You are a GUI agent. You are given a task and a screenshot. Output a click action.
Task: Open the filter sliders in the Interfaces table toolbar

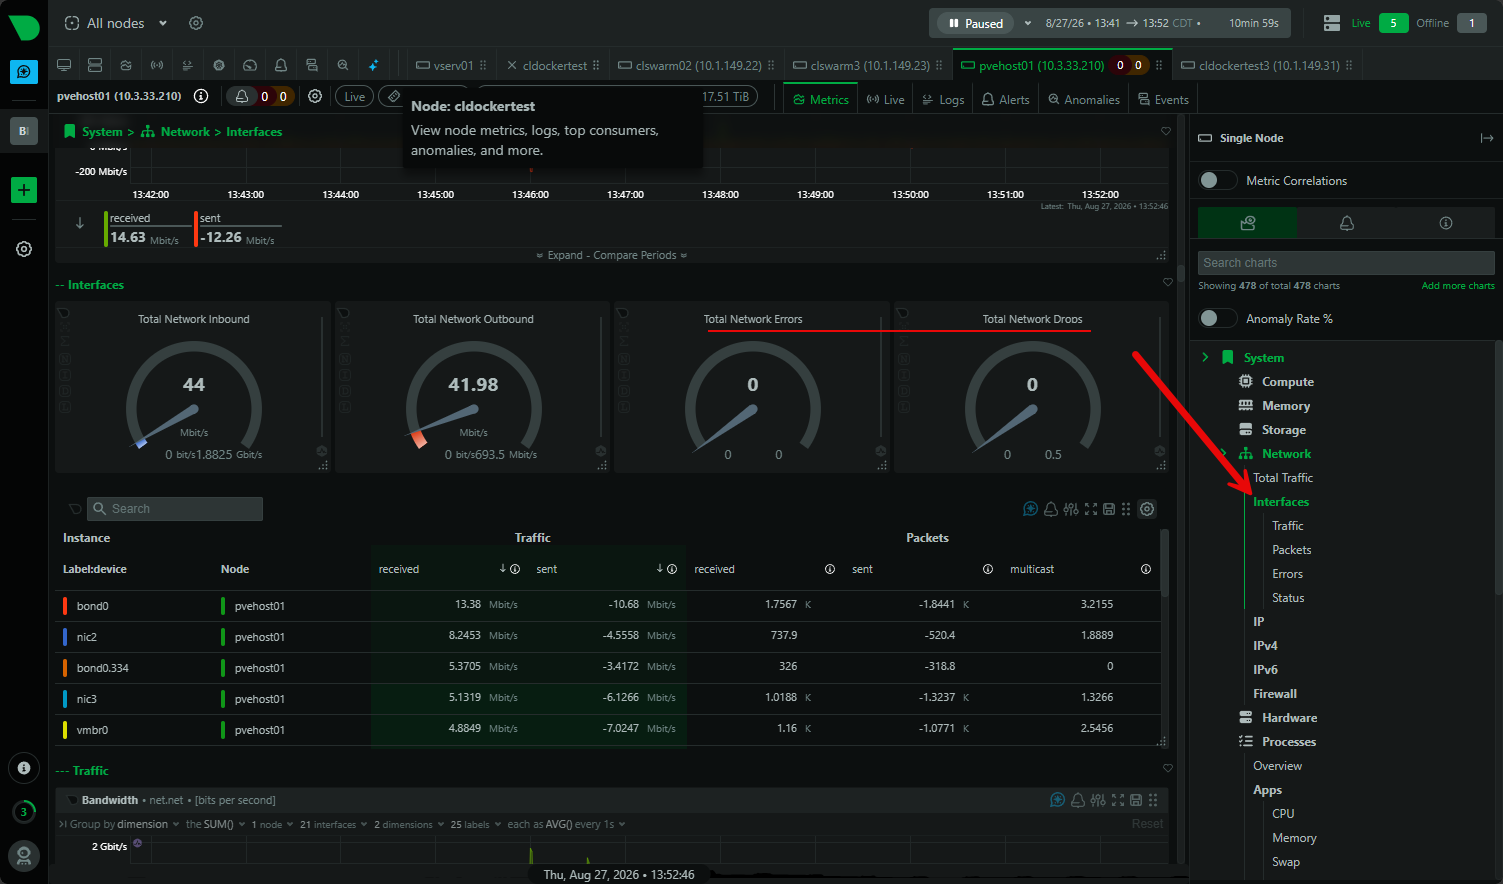(1071, 509)
